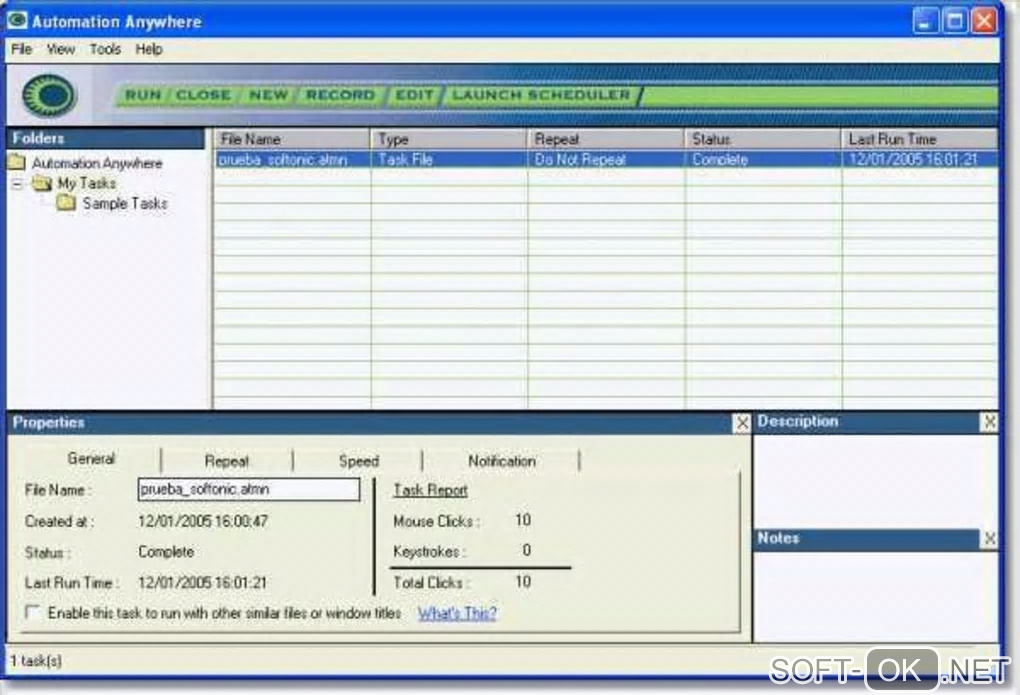1020x695 pixels.
Task: Click the Total Clicks value 10
Action: point(523,582)
